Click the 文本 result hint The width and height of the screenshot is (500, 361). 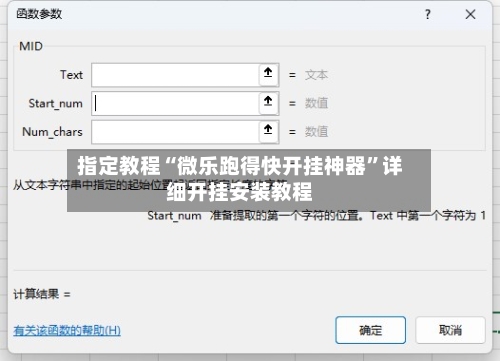316,75
